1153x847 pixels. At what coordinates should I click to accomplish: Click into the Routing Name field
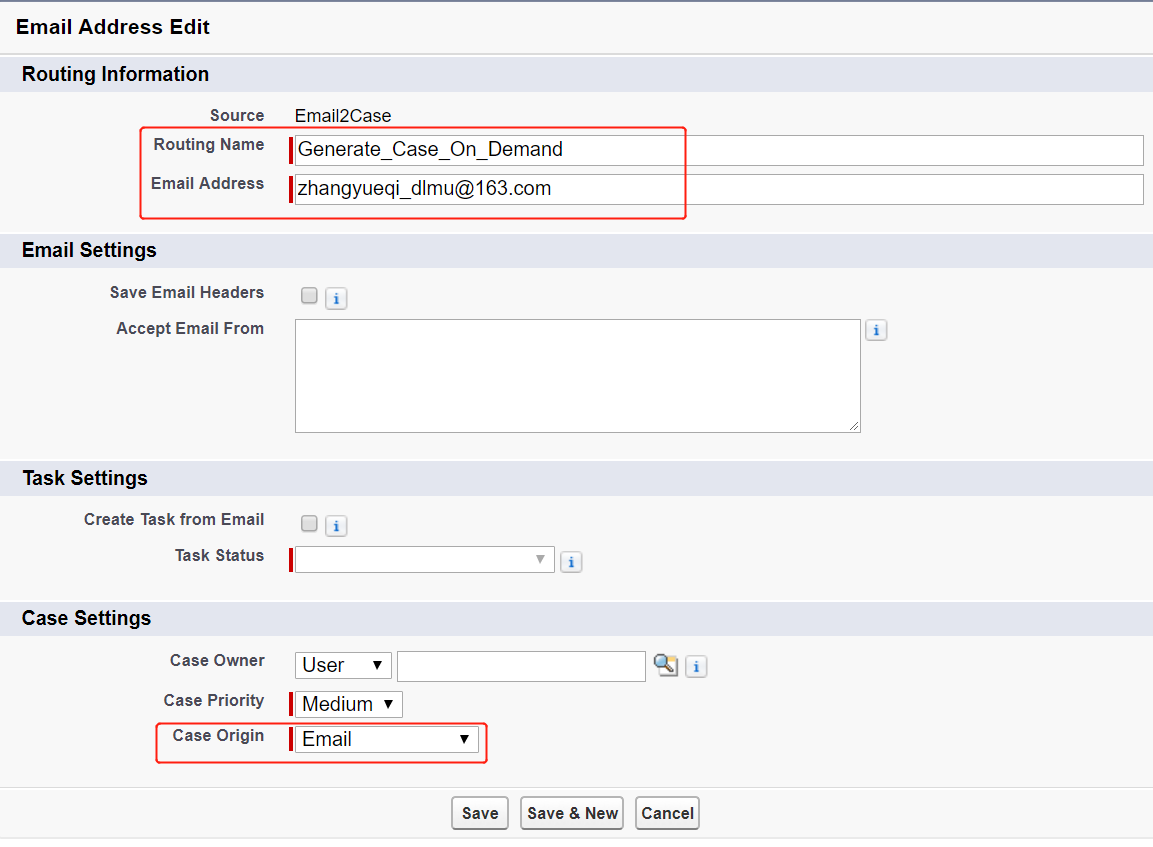coord(718,150)
